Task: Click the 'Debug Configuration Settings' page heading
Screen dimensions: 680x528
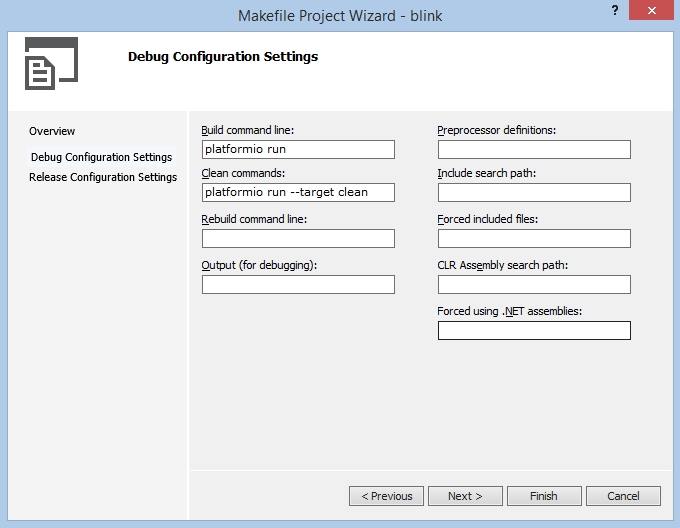Action: pyautogui.click(x=223, y=56)
